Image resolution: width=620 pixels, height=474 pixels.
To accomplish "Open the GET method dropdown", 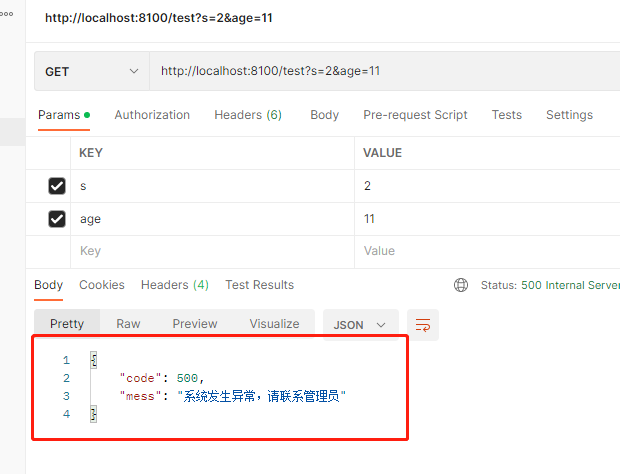I will 92,71.
